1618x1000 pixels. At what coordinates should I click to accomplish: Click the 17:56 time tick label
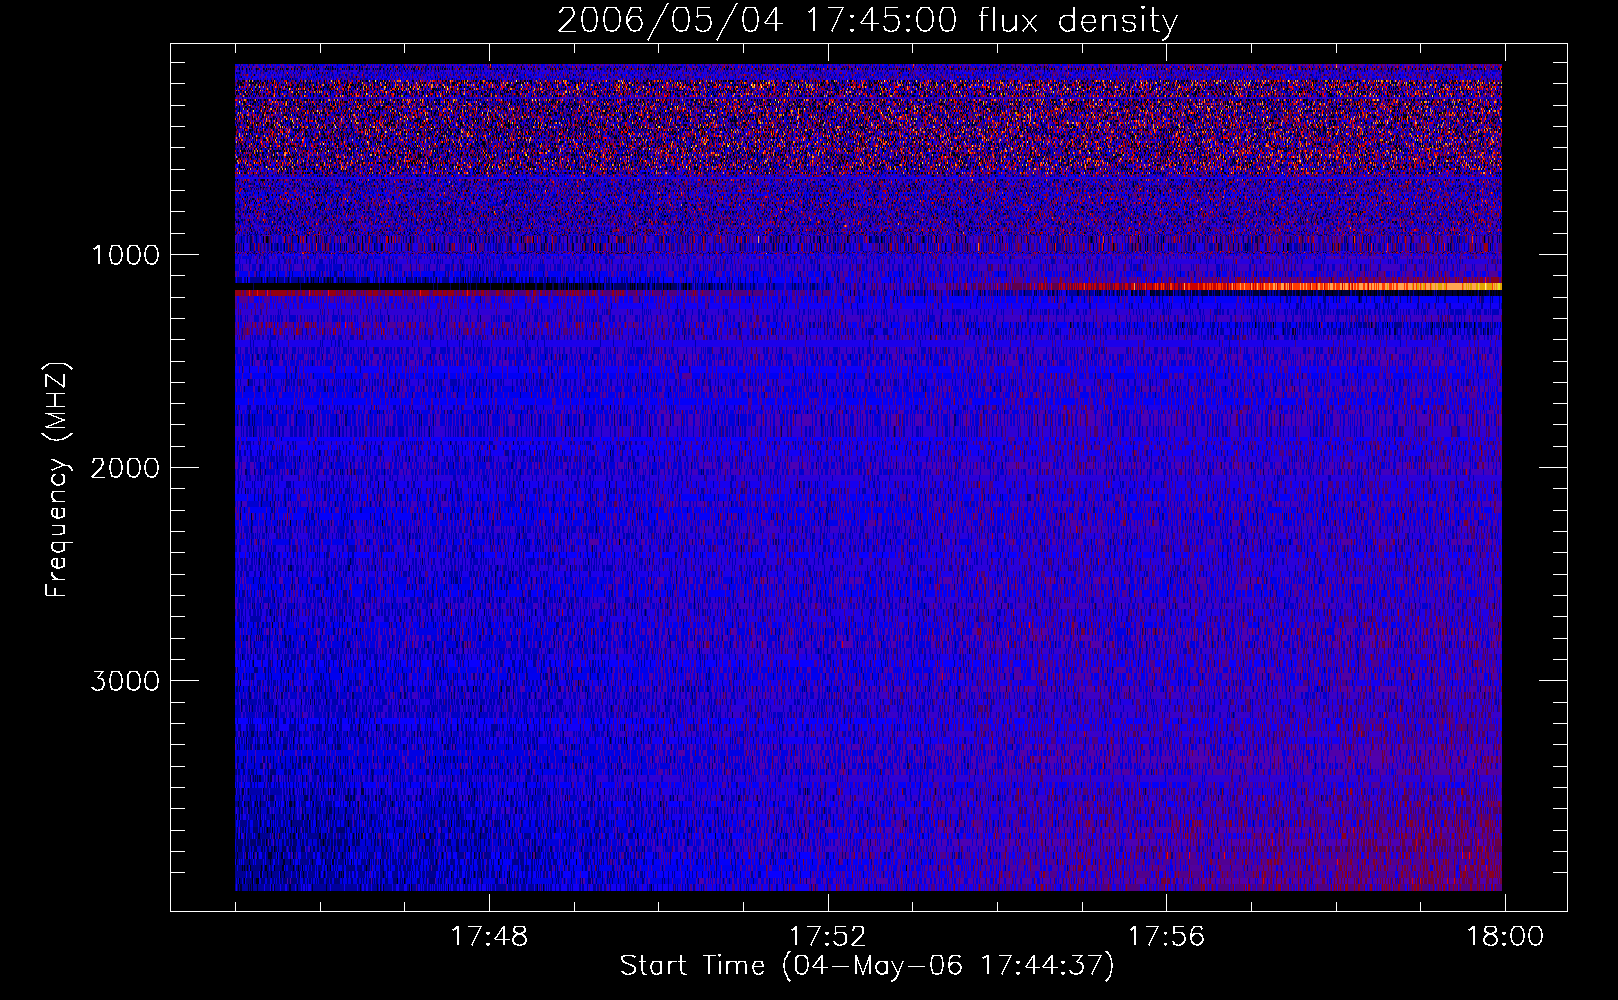click(1166, 937)
